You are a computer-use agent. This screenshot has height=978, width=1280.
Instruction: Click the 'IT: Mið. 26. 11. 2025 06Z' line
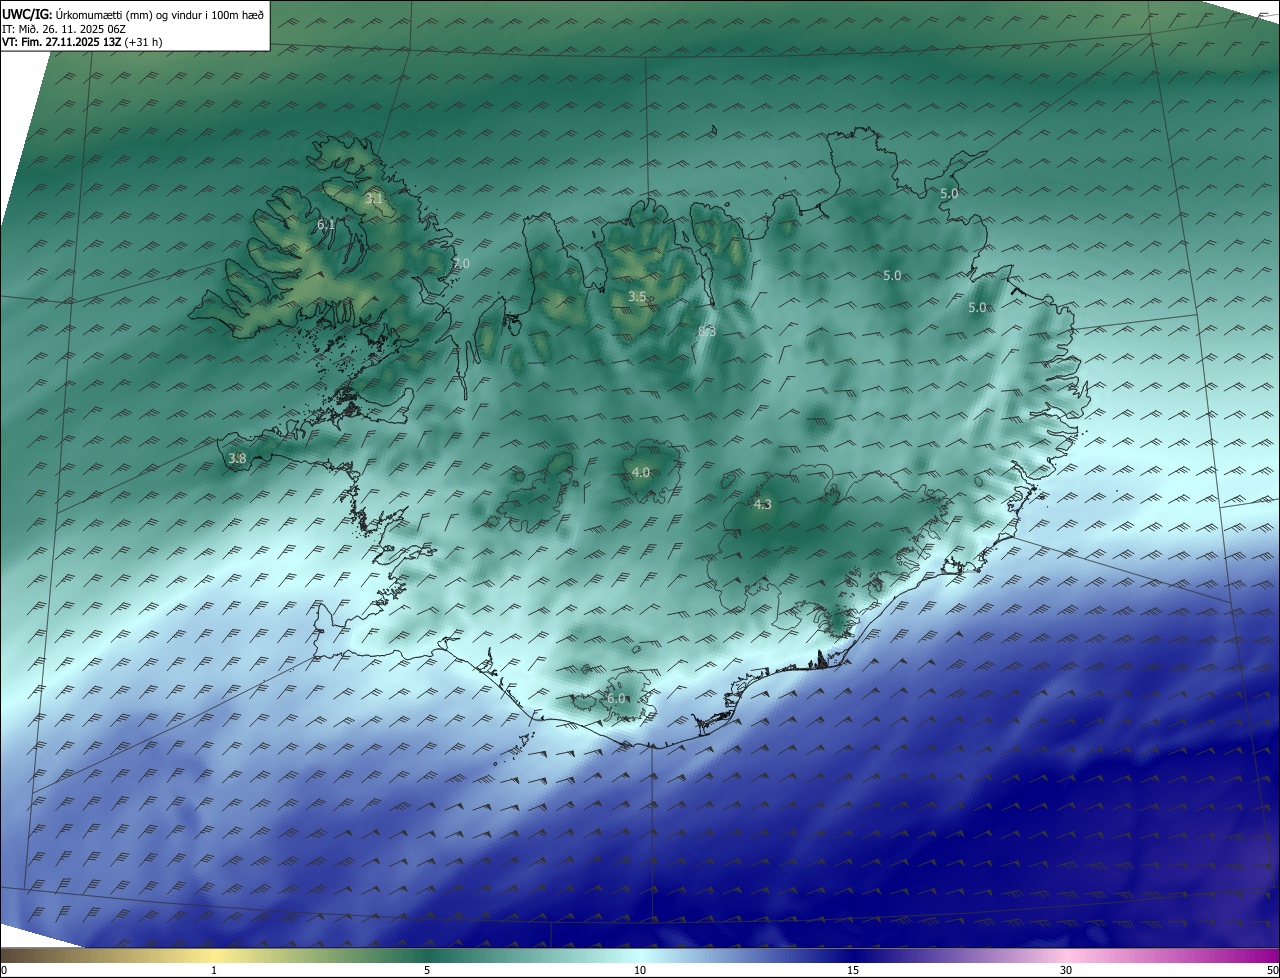click(x=66, y=29)
